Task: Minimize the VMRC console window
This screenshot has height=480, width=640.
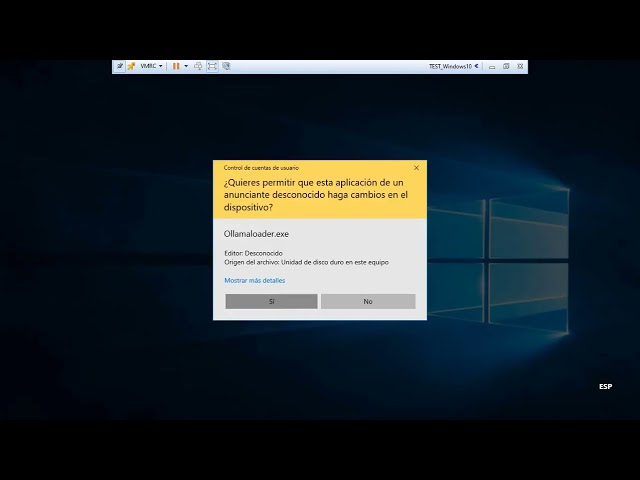Action: (492, 67)
